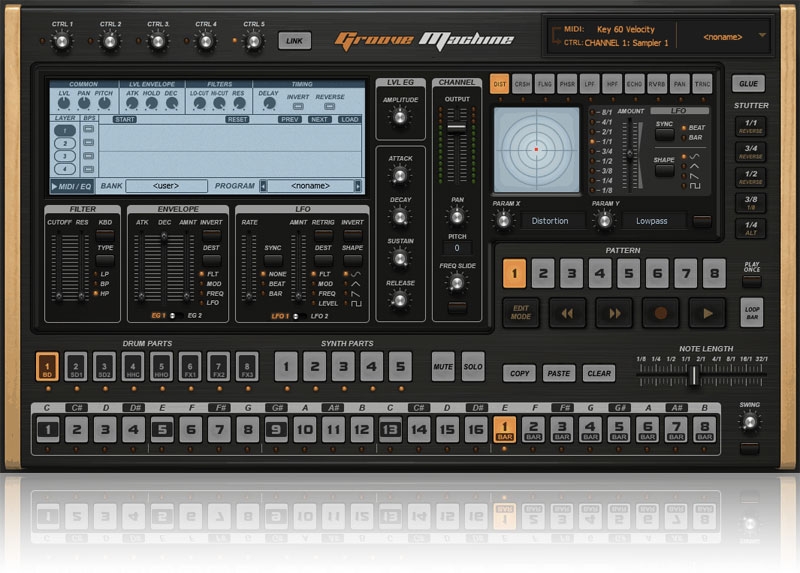Select sample layer 2
This screenshot has width=800, height=573.
coord(65,143)
